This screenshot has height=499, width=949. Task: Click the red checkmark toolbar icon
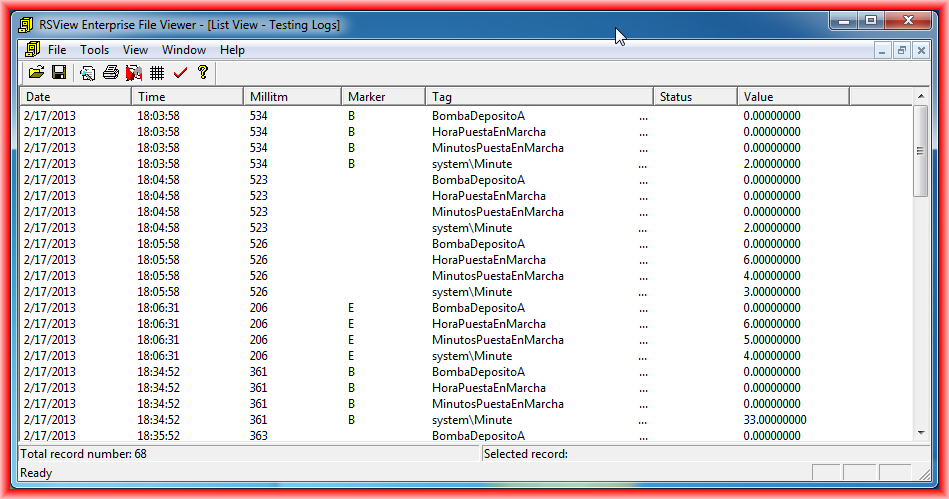(180, 72)
